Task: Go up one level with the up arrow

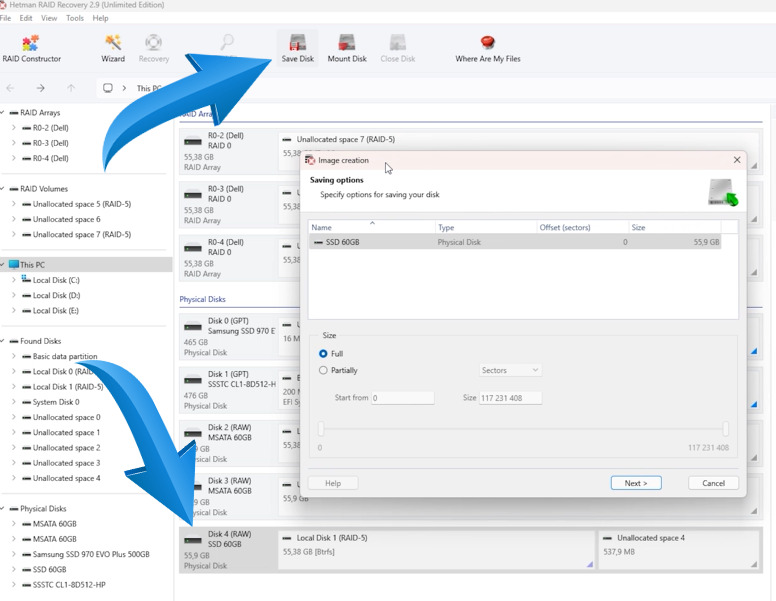Action: point(71,88)
